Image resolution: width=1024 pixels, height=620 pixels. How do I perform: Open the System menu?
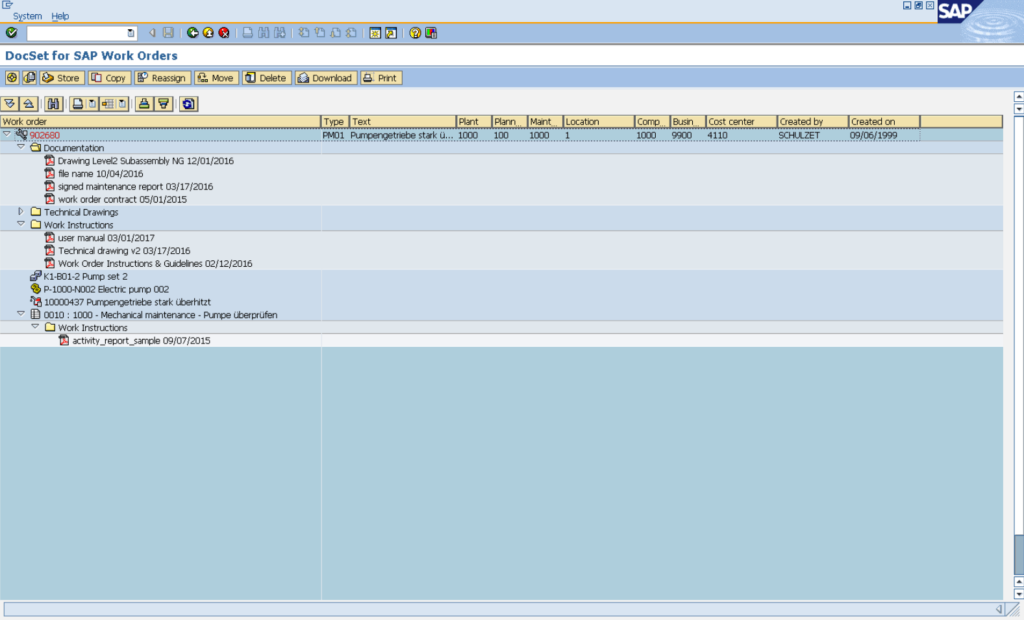(x=27, y=16)
